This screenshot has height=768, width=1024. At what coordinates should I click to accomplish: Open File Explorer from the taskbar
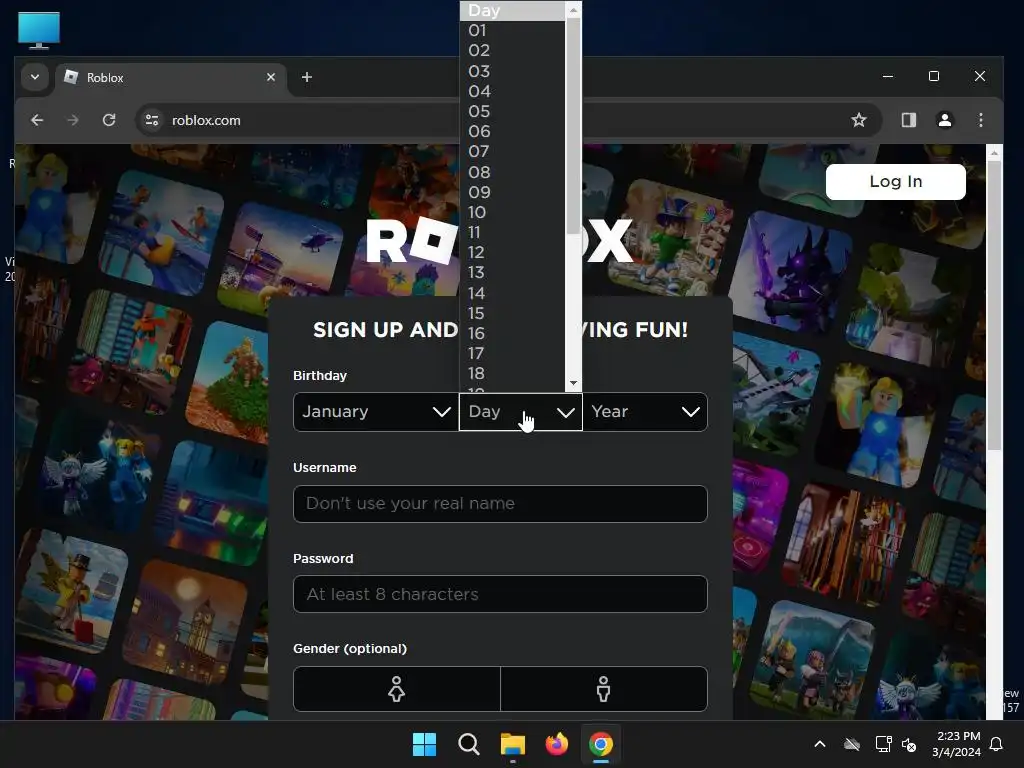pos(513,744)
